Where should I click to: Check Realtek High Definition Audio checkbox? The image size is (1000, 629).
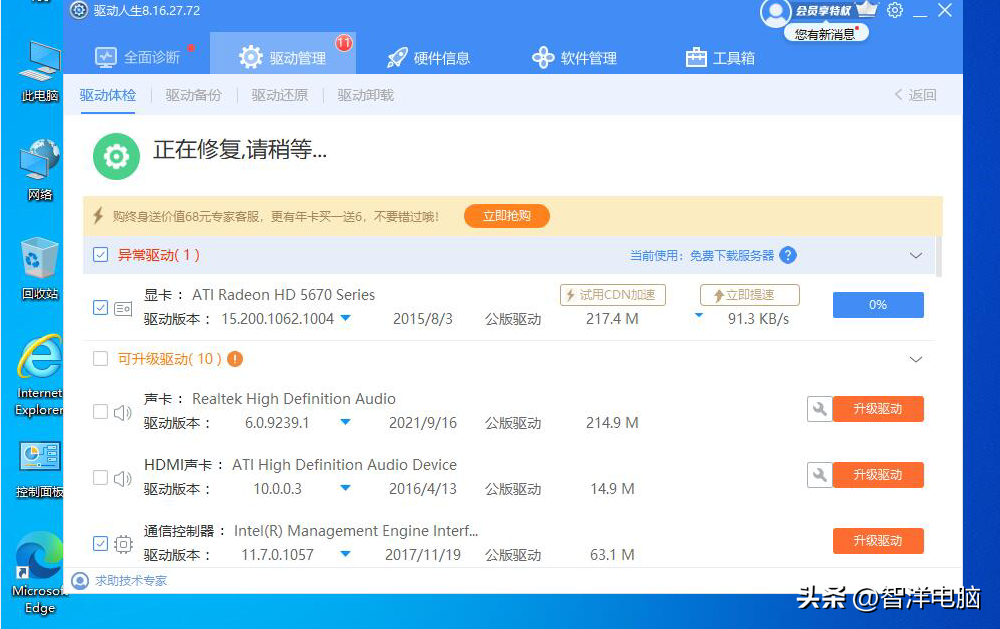[x=100, y=411]
